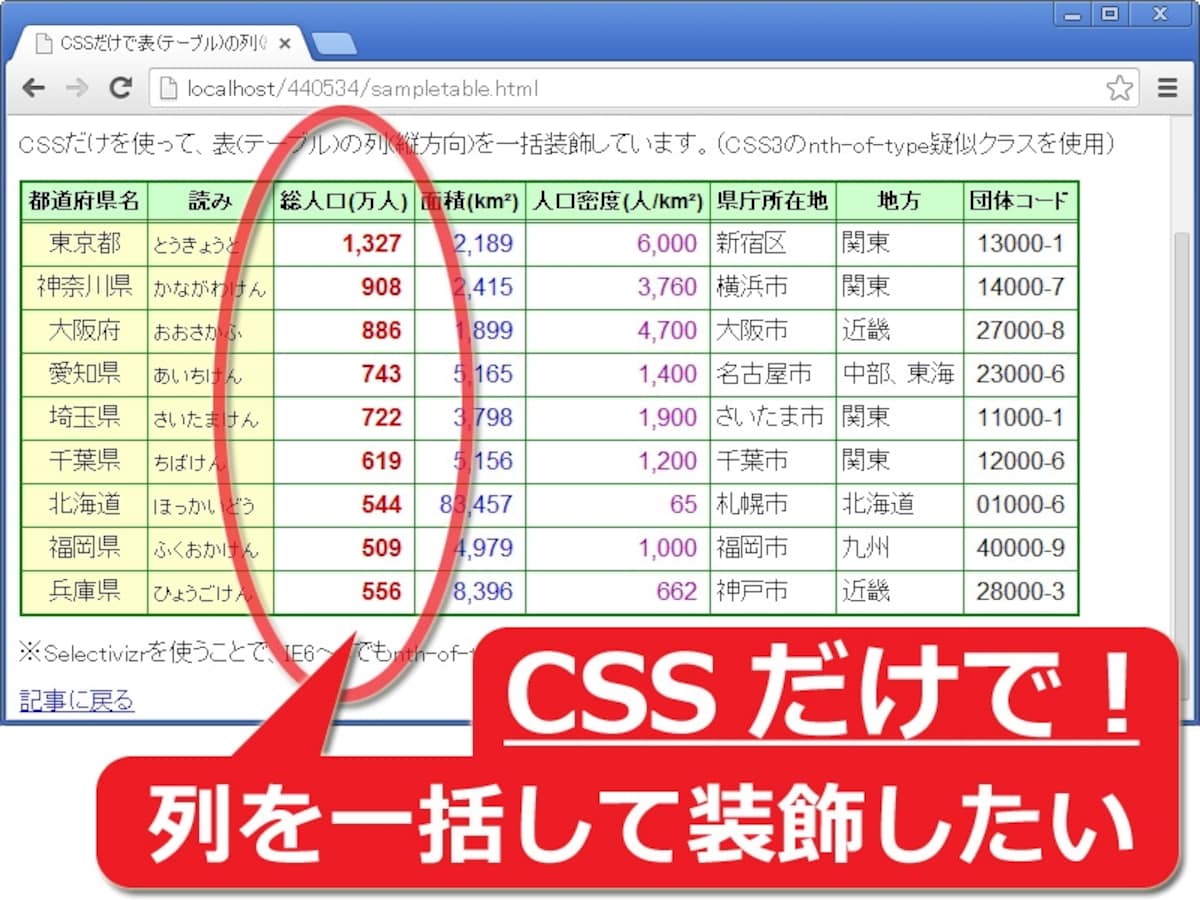Go forward with the forward arrow
Image resolution: width=1200 pixels, height=900 pixels.
(x=77, y=88)
